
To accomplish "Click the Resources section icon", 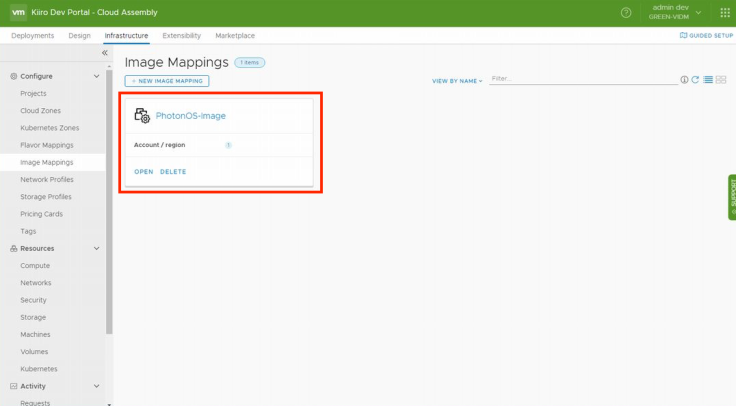I will [14, 248].
